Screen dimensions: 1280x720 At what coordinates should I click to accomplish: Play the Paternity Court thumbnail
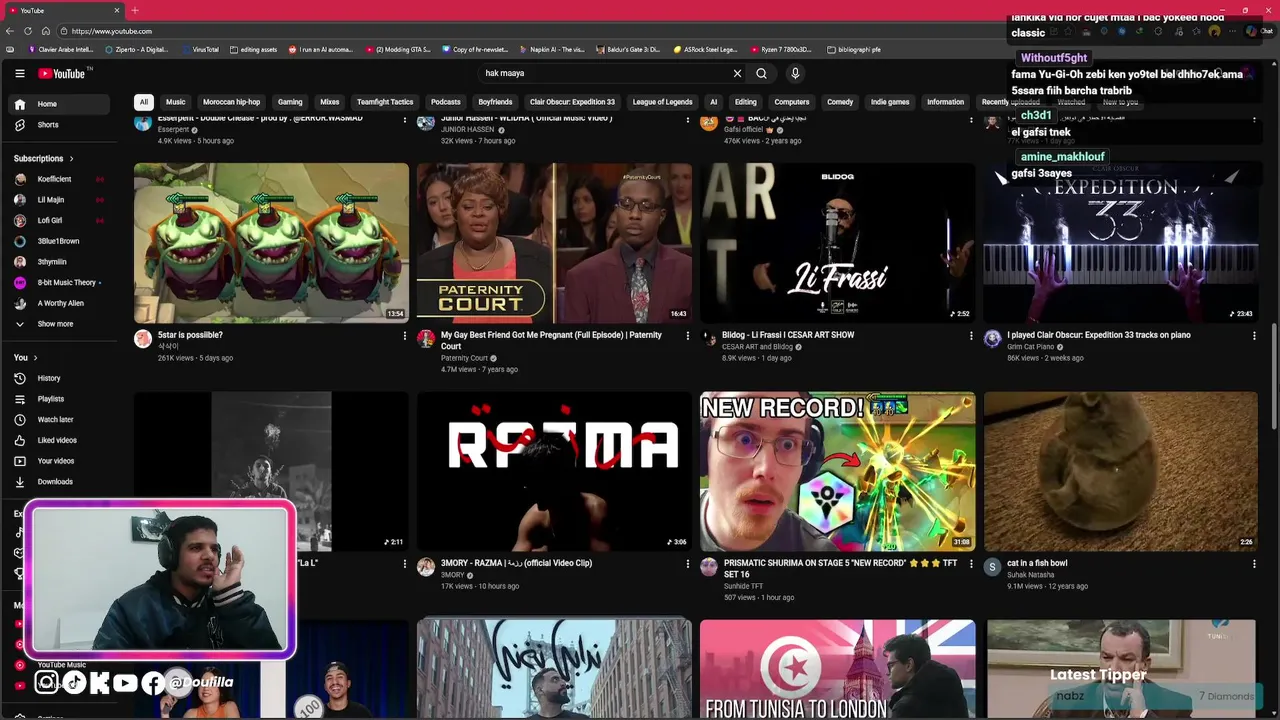pos(554,243)
